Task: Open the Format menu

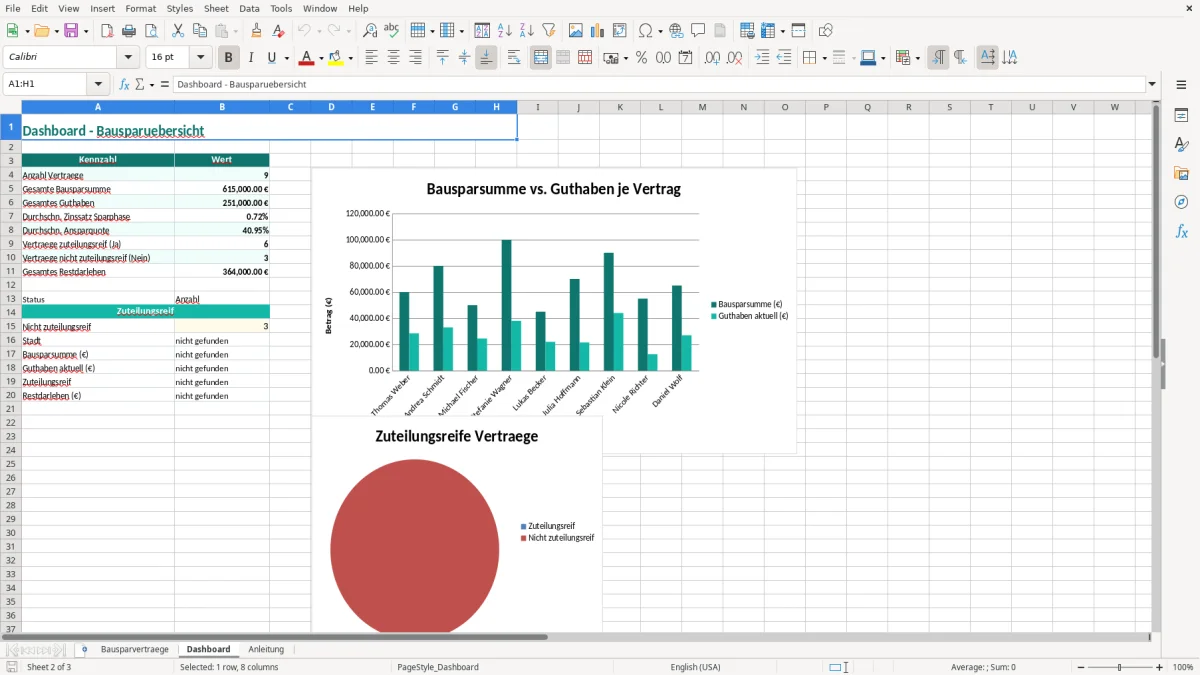Action: pyautogui.click(x=141, y=8)
